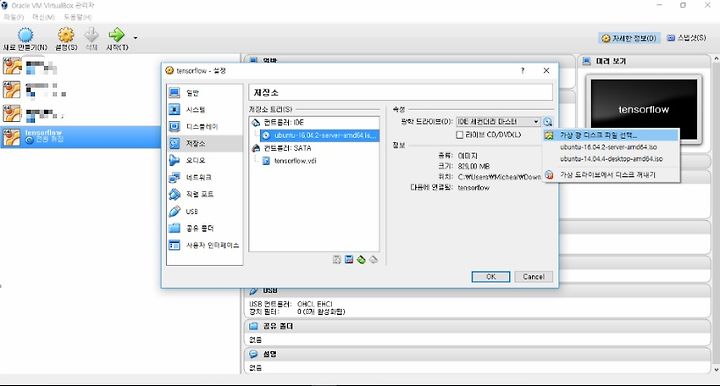Click the ? help button in settings title bar

[x=523, y=71]
